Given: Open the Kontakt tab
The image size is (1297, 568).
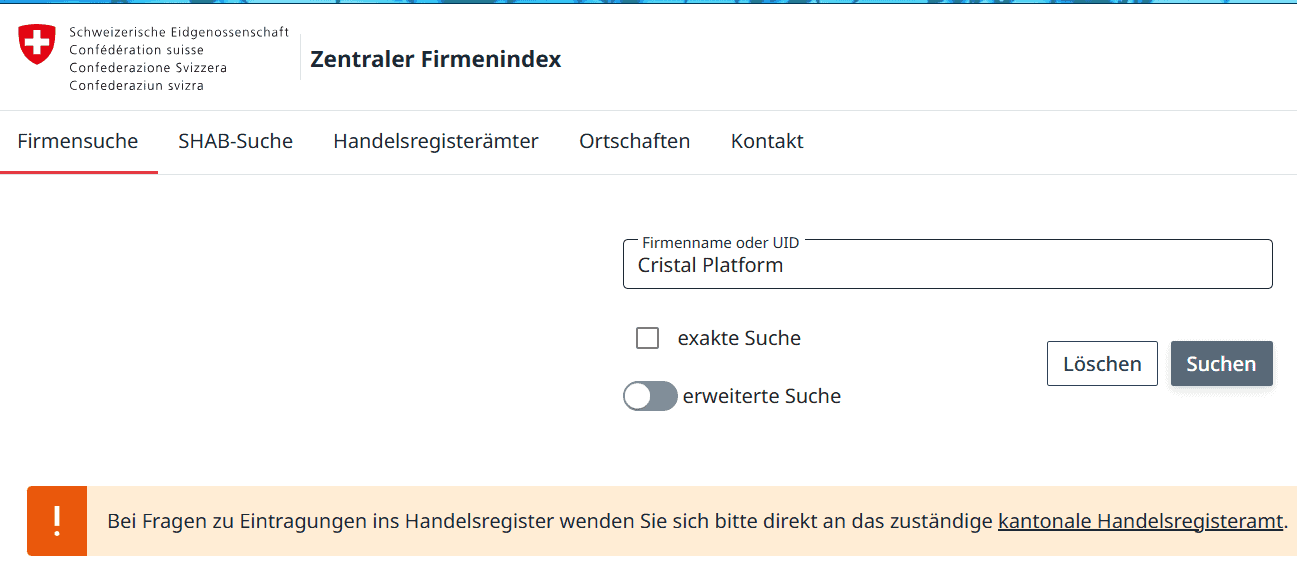Looking at the screenshot, I should [x=767, y=142].
